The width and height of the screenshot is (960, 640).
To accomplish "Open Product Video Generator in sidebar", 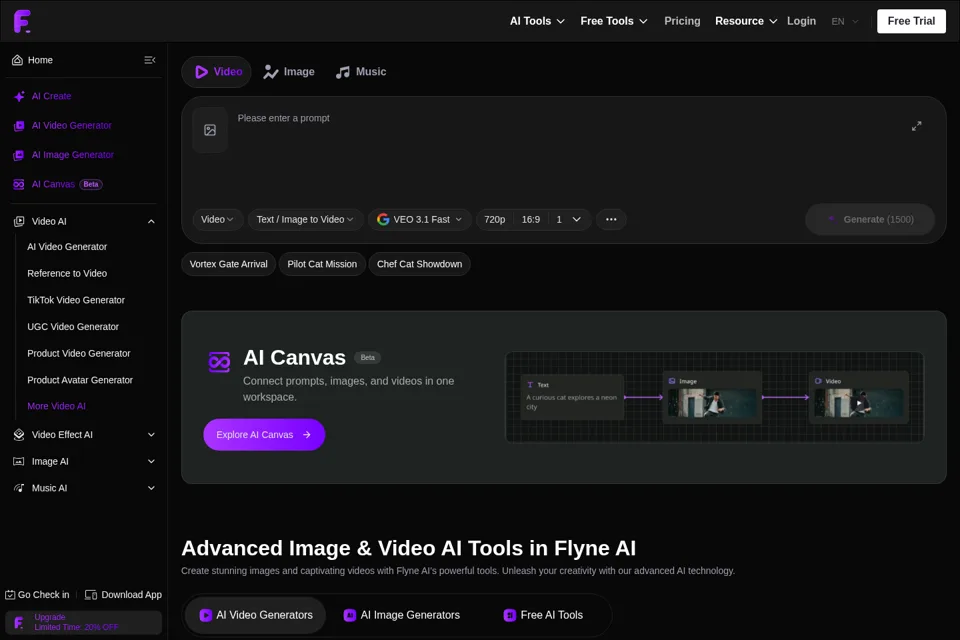I will (x=78, y=353).
